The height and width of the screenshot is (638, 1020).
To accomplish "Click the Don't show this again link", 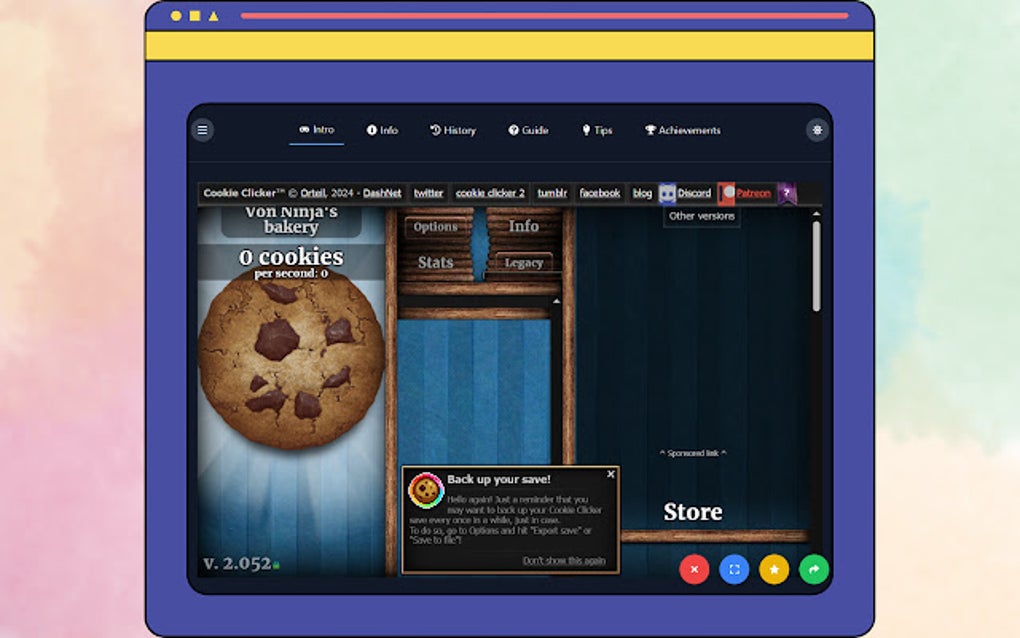I will (x=563, y=562).
